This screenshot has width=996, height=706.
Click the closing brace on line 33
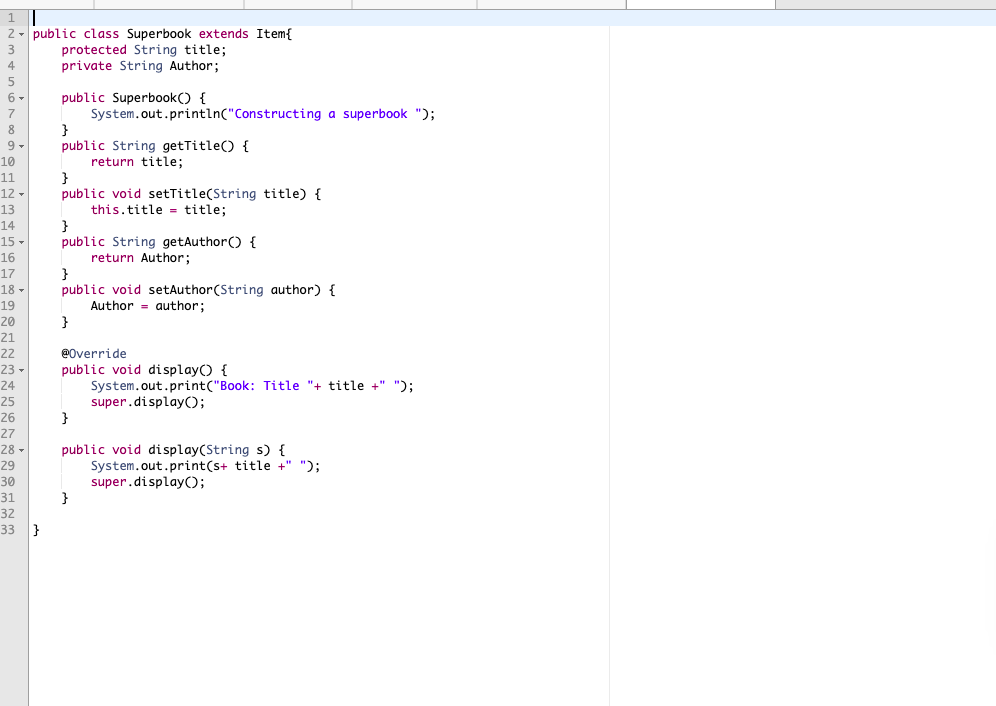tap(36, 529)
